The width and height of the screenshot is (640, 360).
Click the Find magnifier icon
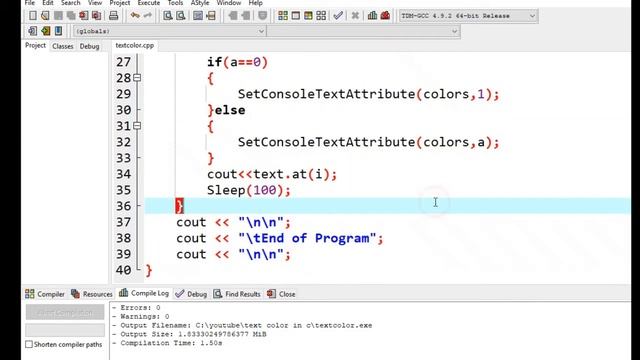168,16
